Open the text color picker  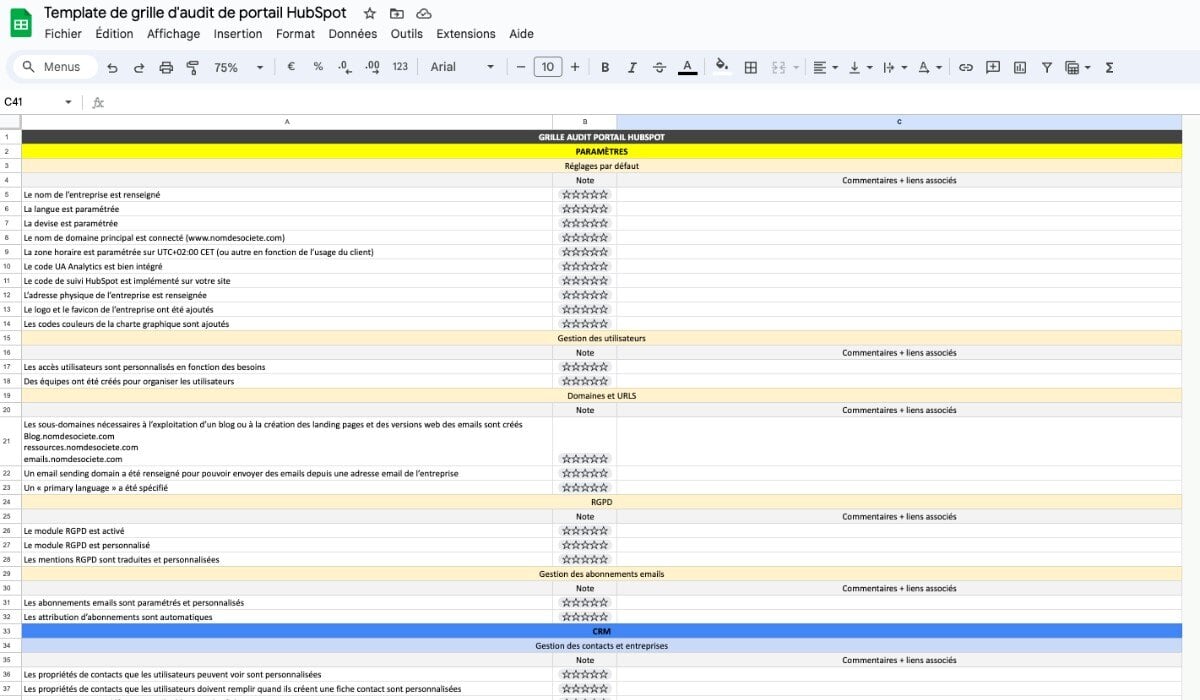pyautogui.click(x=687, y=67)
